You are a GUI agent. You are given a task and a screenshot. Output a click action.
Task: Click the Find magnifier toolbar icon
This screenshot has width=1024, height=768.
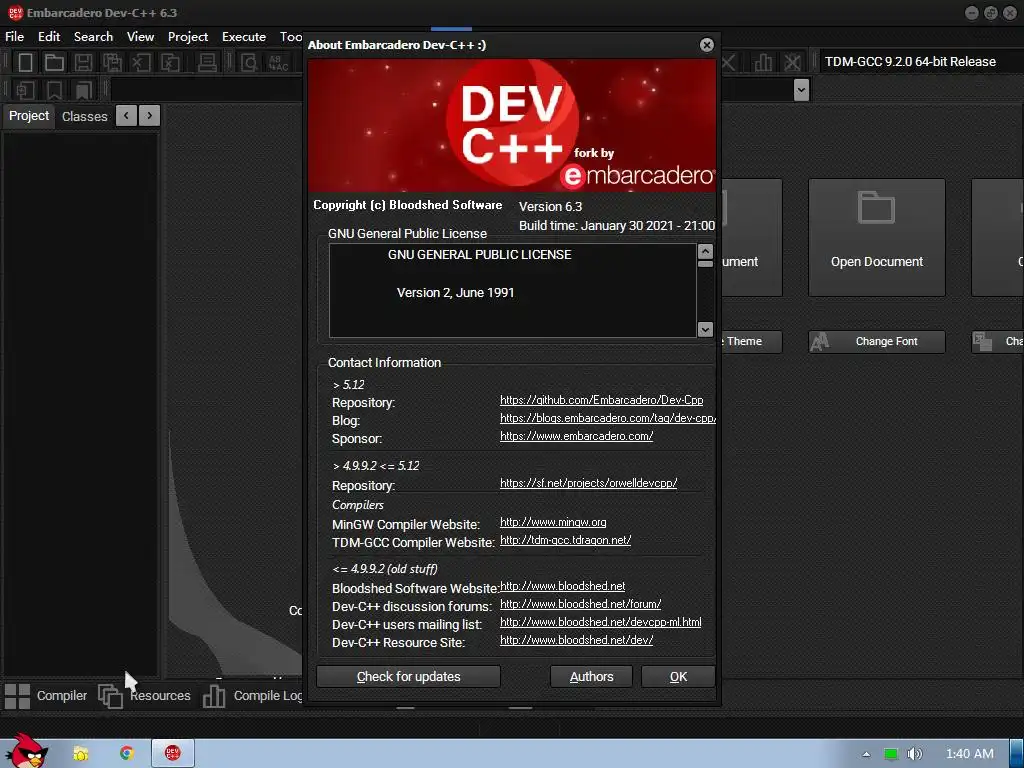(249, 63)
